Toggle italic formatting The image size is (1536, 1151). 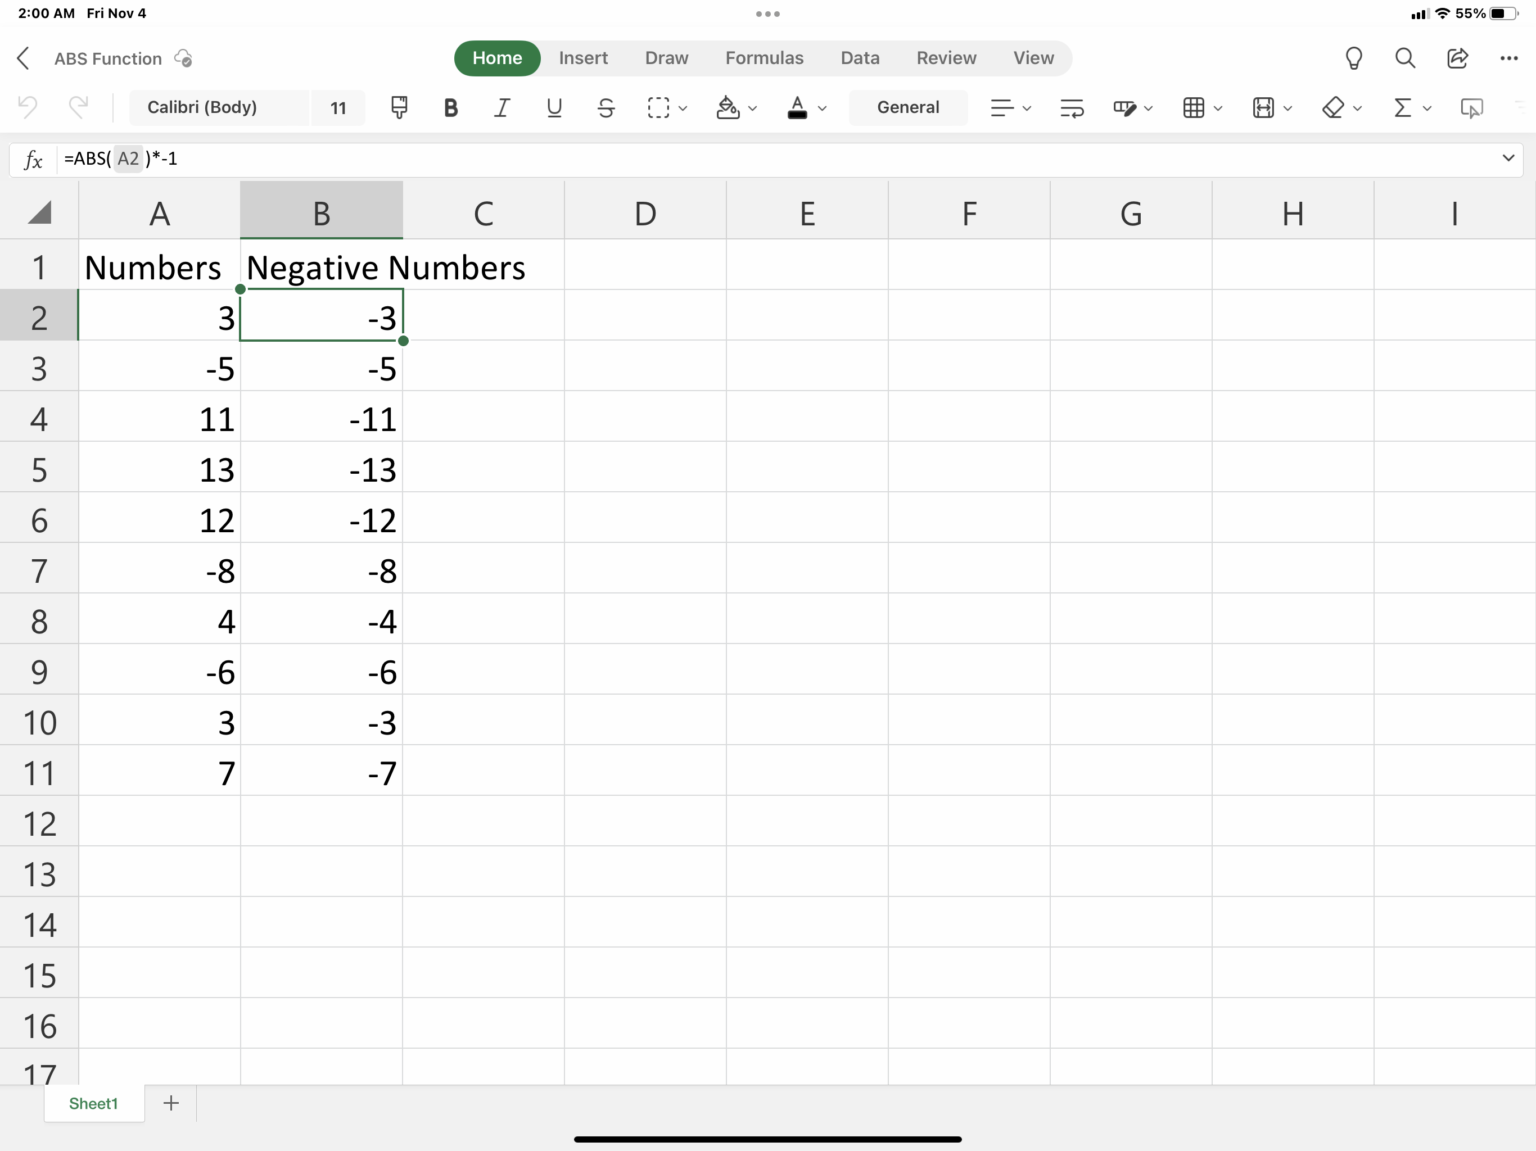tap(502, 107)
